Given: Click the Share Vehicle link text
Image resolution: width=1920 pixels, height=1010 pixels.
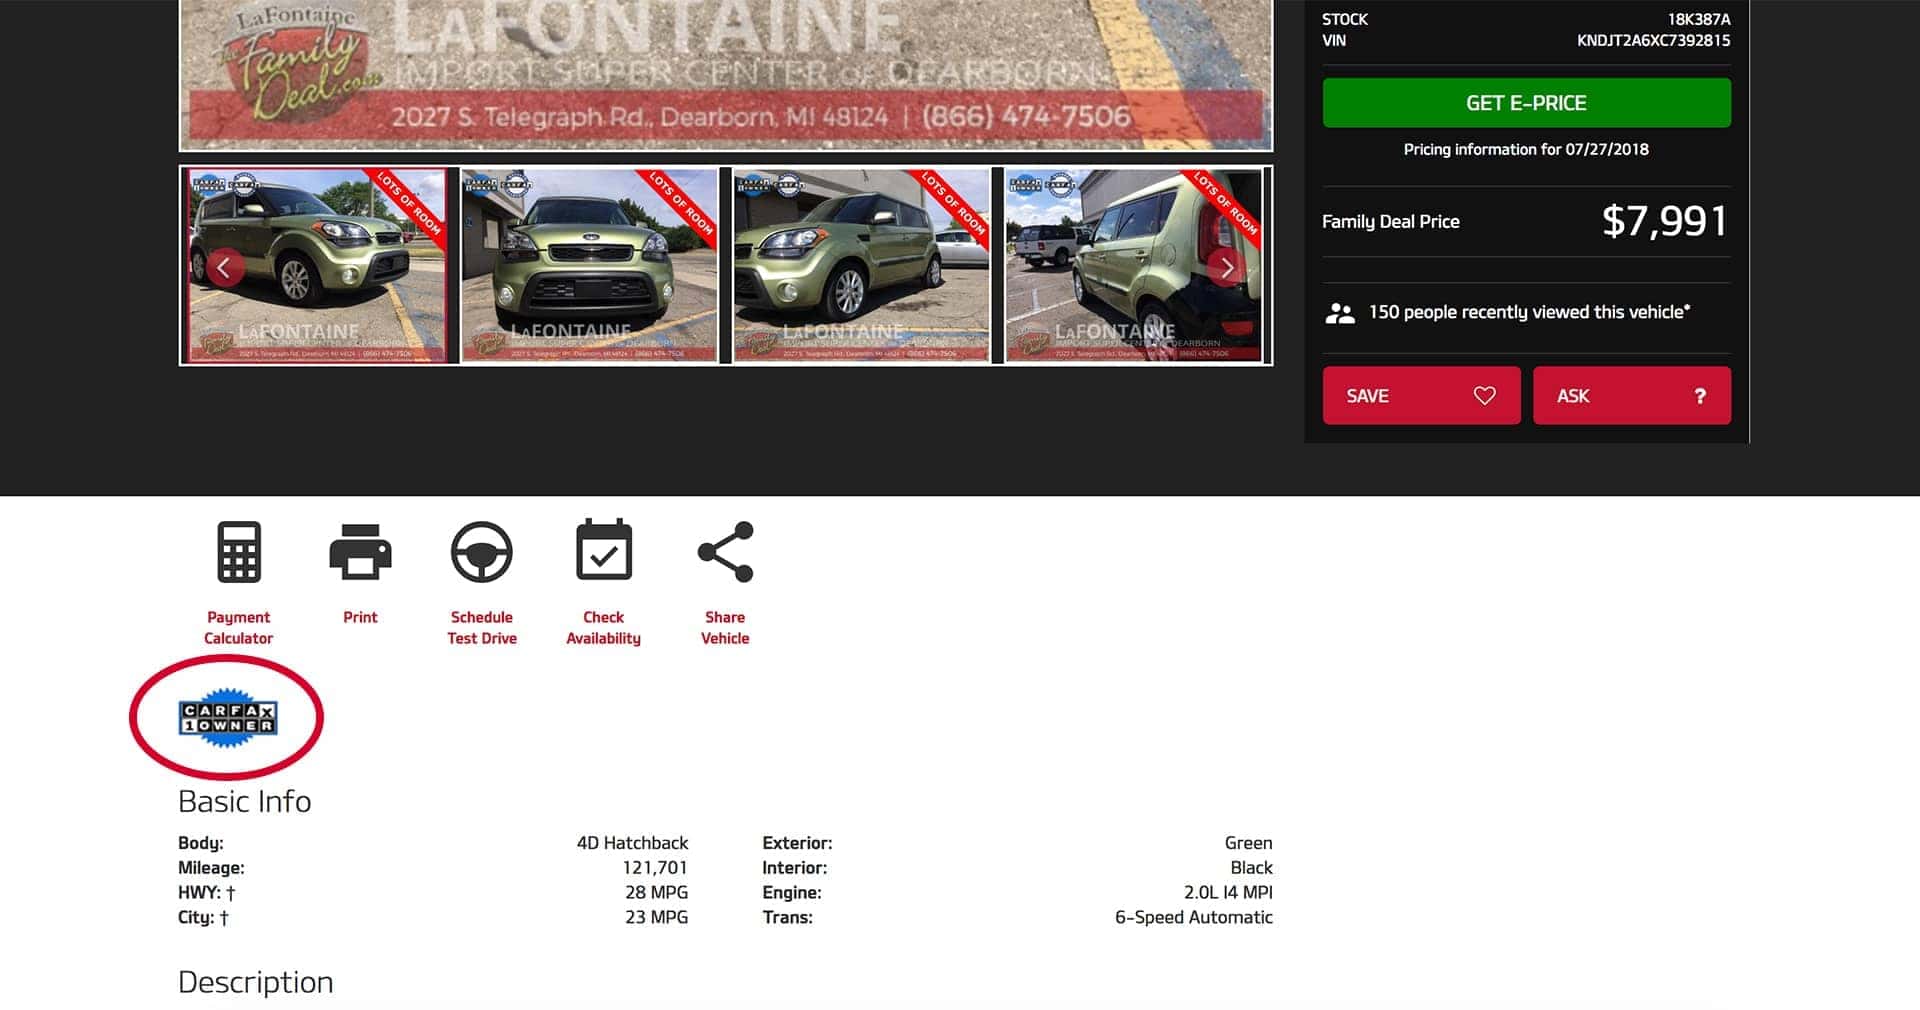Looking at the screenshot, I should (x=725, y=627).
